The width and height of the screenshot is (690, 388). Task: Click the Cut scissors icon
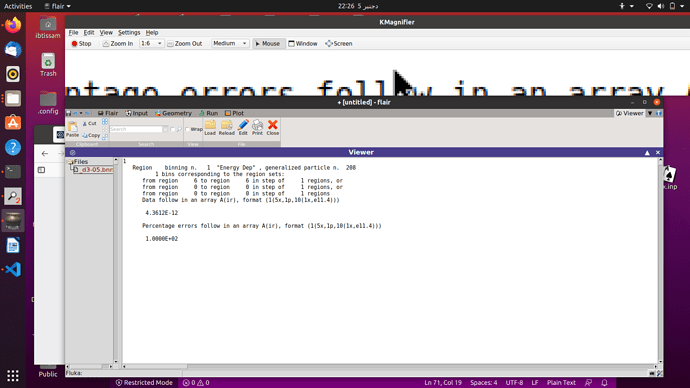click(x=90, y=124)
